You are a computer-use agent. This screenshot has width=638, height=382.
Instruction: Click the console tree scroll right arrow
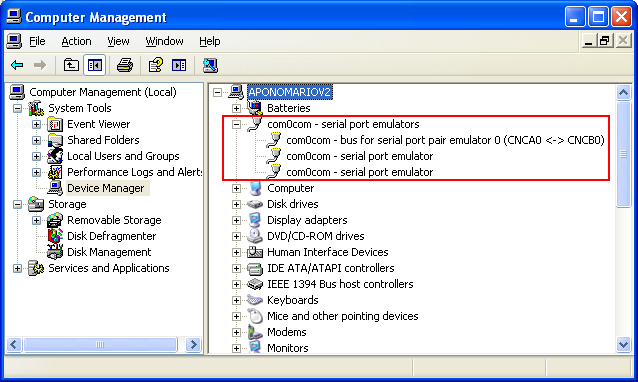pos(193,345)
